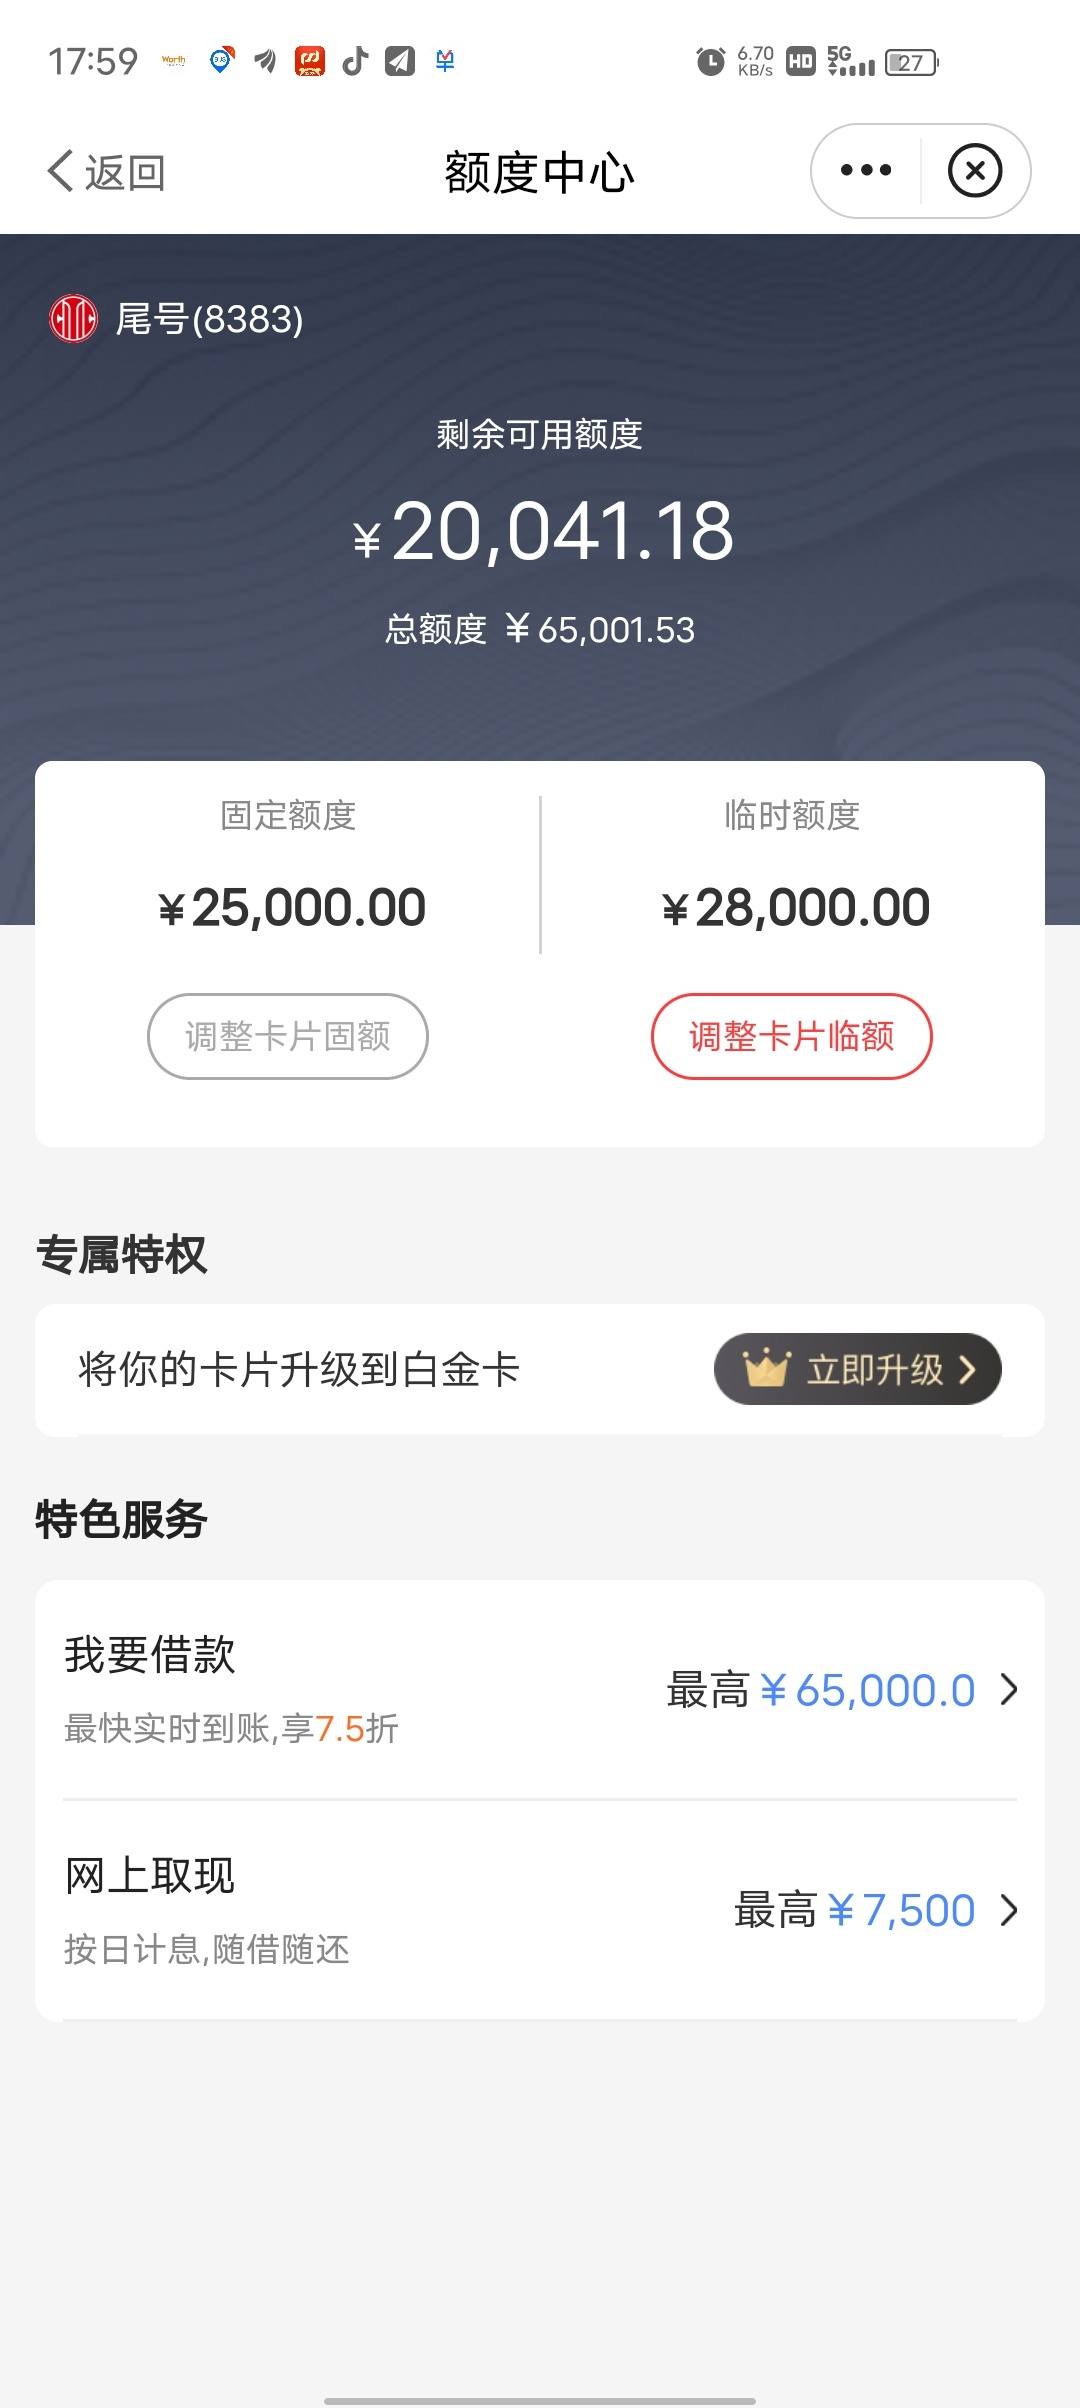This screenshot has width=1080, height=2408.
Task: Open the 网上取现 service entry
Action: [540, 1910]
